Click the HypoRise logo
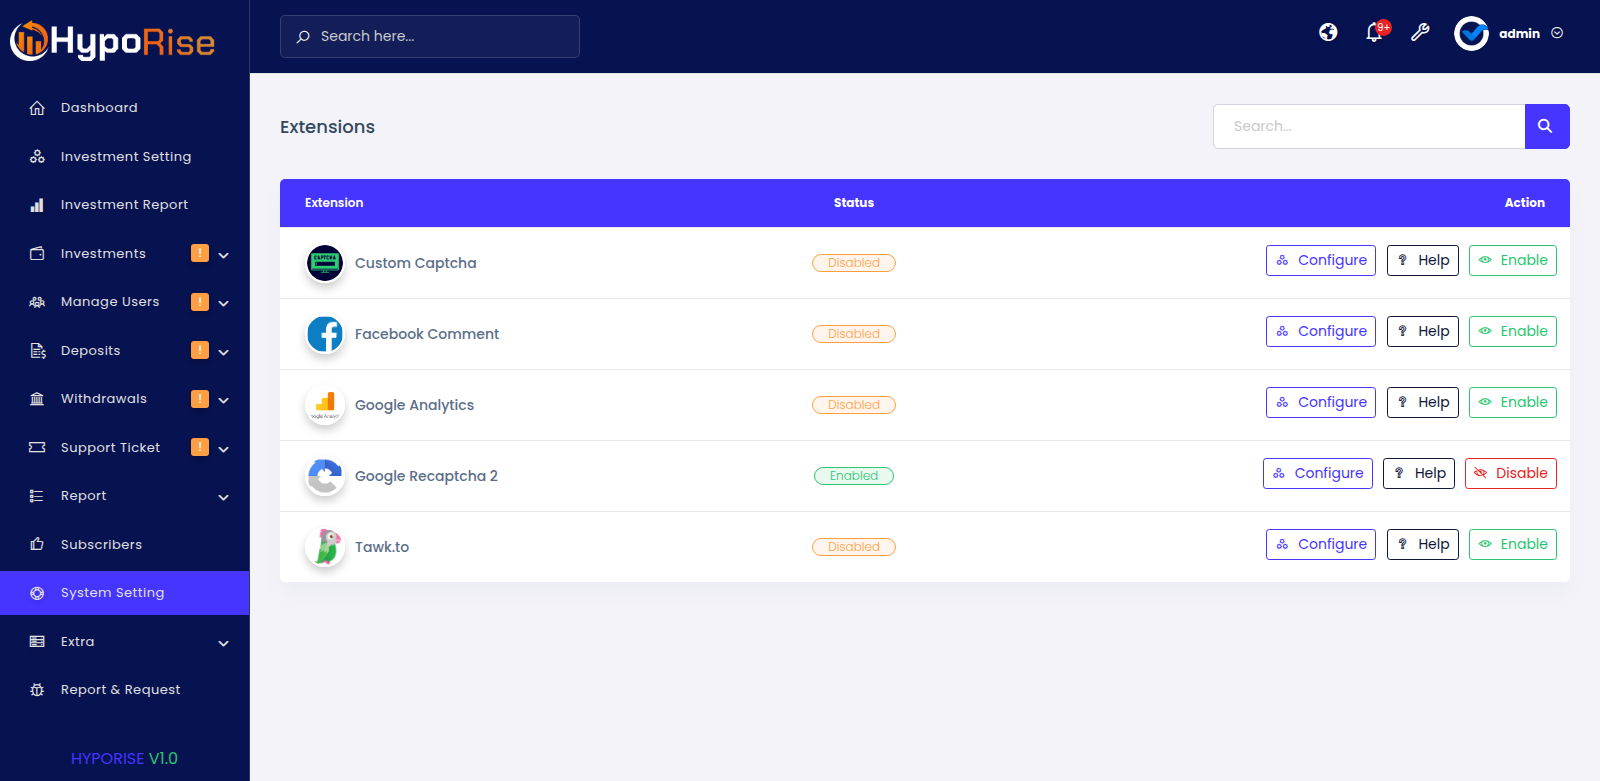The image size is (1600, 781). [x=113, y=41]
